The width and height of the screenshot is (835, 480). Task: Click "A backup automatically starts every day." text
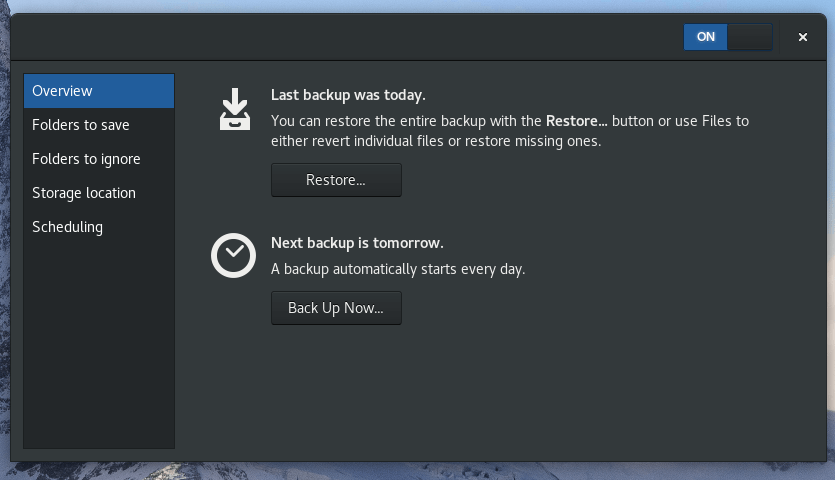(398, 269)
